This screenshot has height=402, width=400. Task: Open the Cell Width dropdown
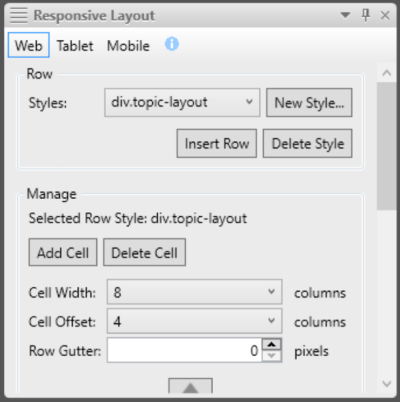click(194, 292)
